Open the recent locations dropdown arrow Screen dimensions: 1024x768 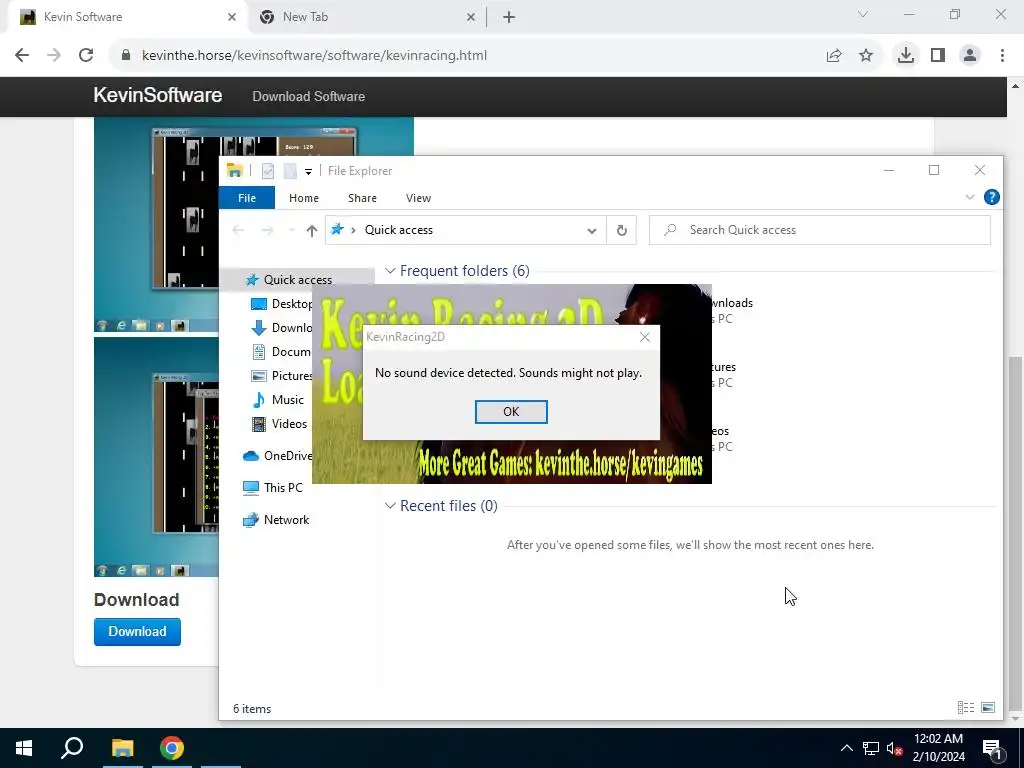pos(291,231)
